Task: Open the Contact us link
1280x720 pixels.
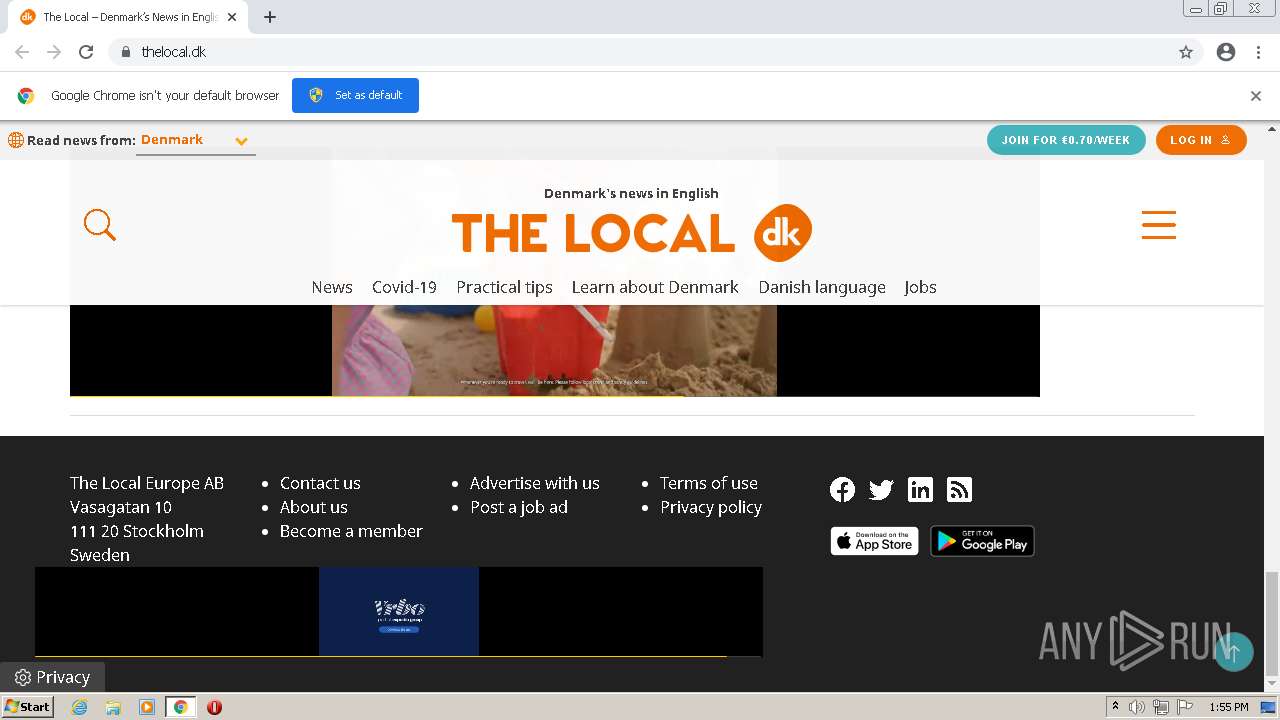Action: pyautogui.click(x=320, y=483)
